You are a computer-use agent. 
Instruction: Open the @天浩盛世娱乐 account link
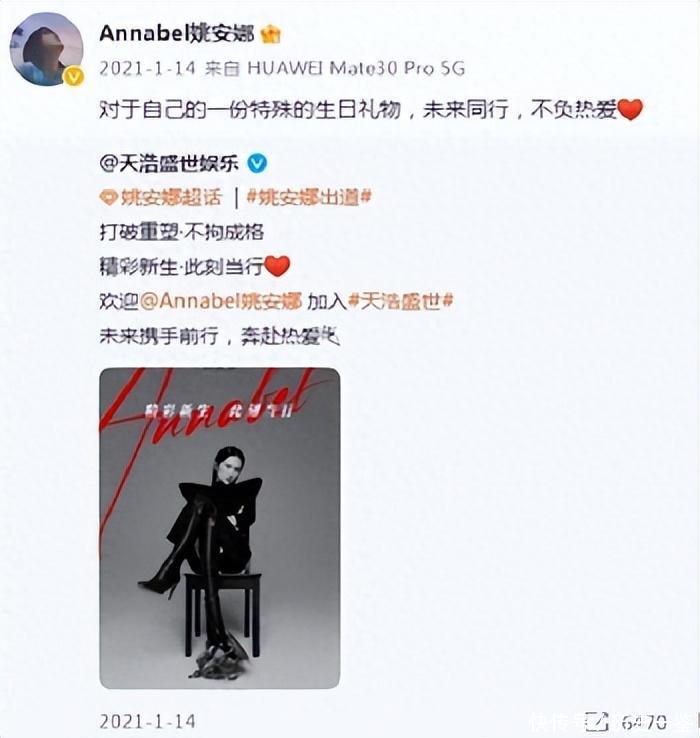169,163
